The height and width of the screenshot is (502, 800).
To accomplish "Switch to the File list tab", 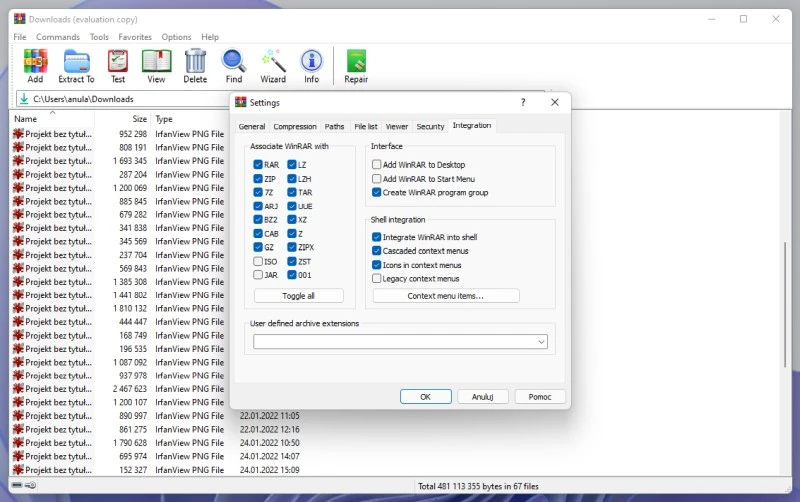I will 366,127.
